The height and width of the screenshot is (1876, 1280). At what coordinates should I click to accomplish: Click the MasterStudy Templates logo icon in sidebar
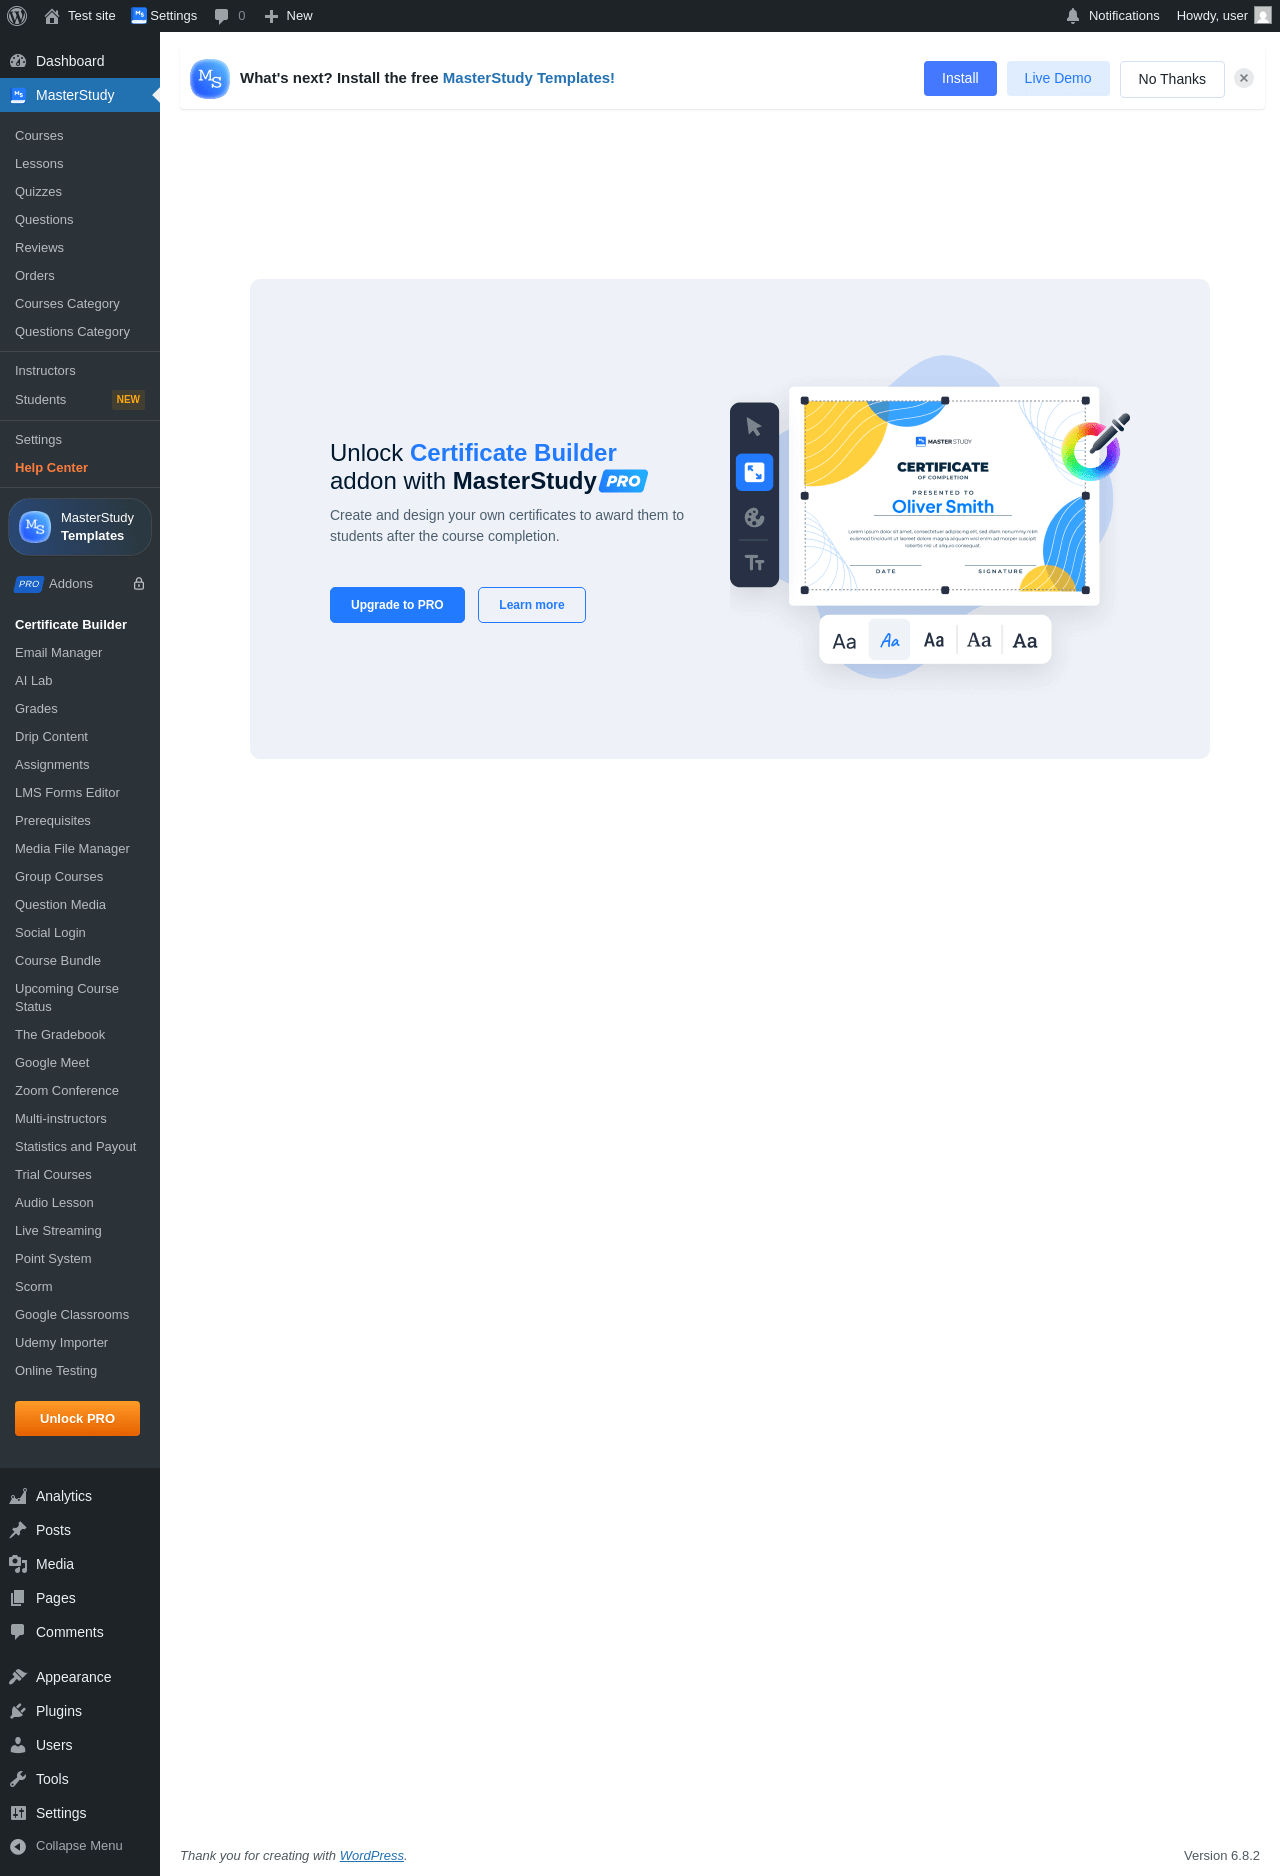click(35, 526)
